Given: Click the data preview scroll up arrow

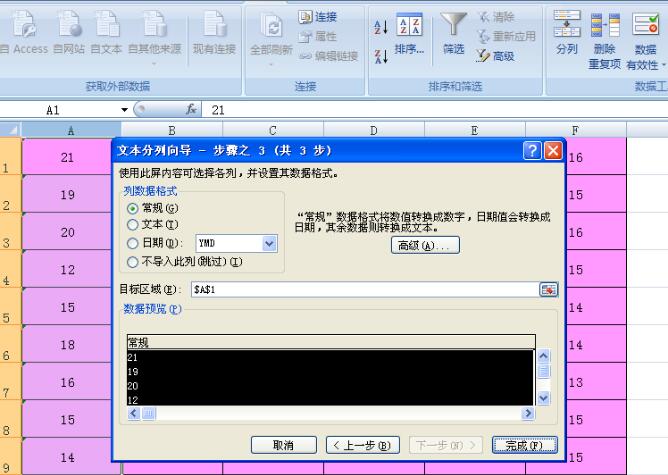Looking at the screenshot, I should pos(544,355).
